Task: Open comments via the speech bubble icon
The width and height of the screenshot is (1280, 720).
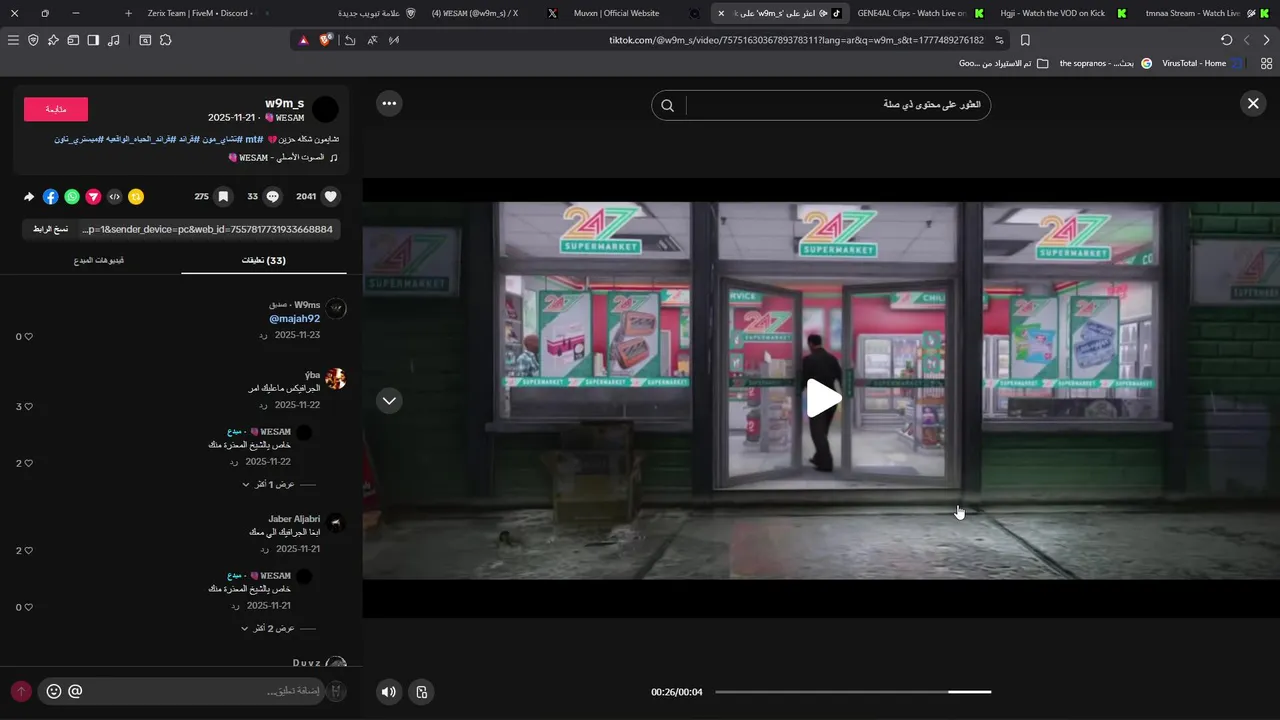Action: click(272, 197)
